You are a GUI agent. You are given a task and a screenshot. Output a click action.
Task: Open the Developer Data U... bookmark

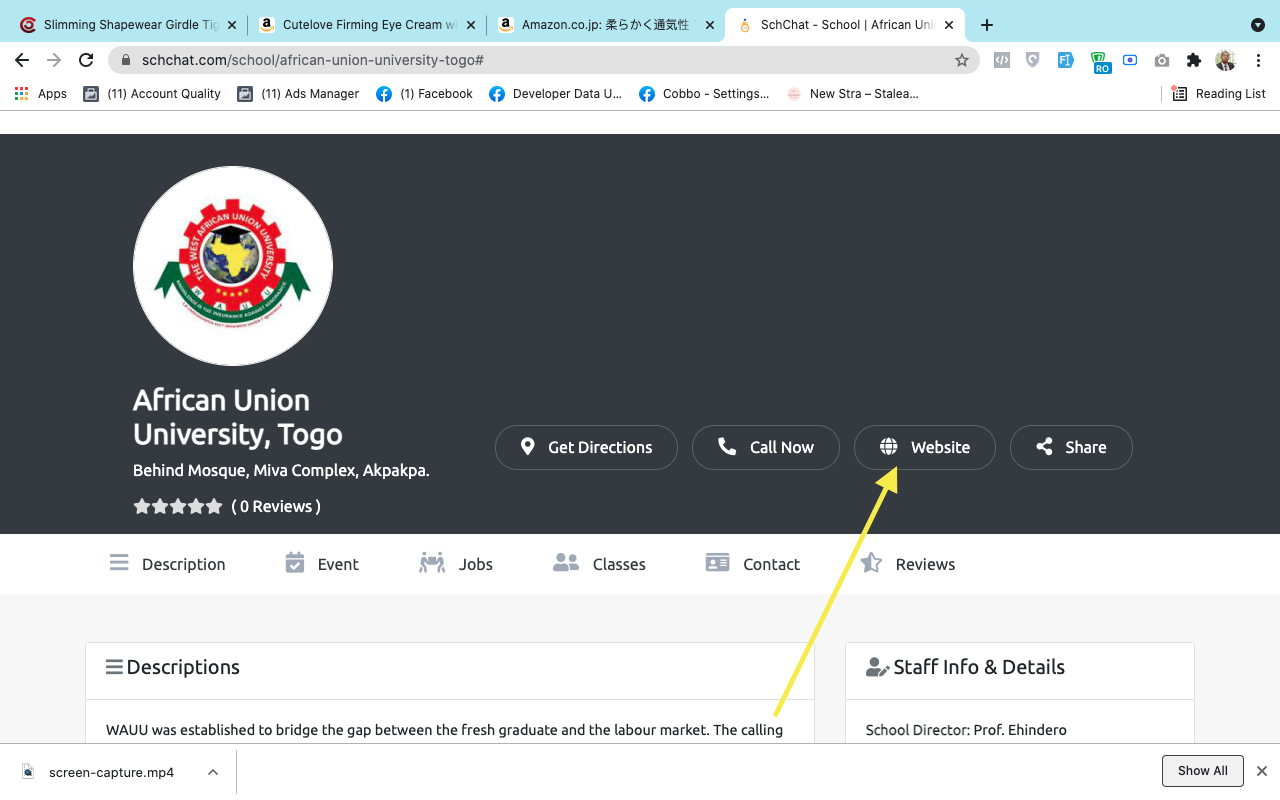pyautogui.click(x=555, y=94)
